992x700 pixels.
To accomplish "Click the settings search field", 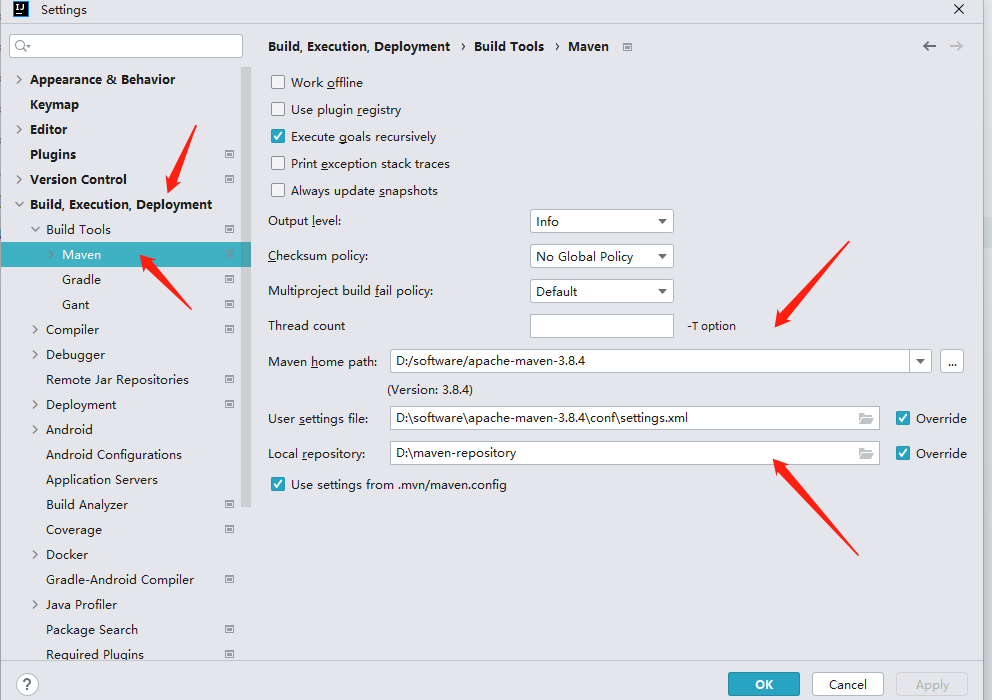I will pyautogui.click(x=126, y=46).
